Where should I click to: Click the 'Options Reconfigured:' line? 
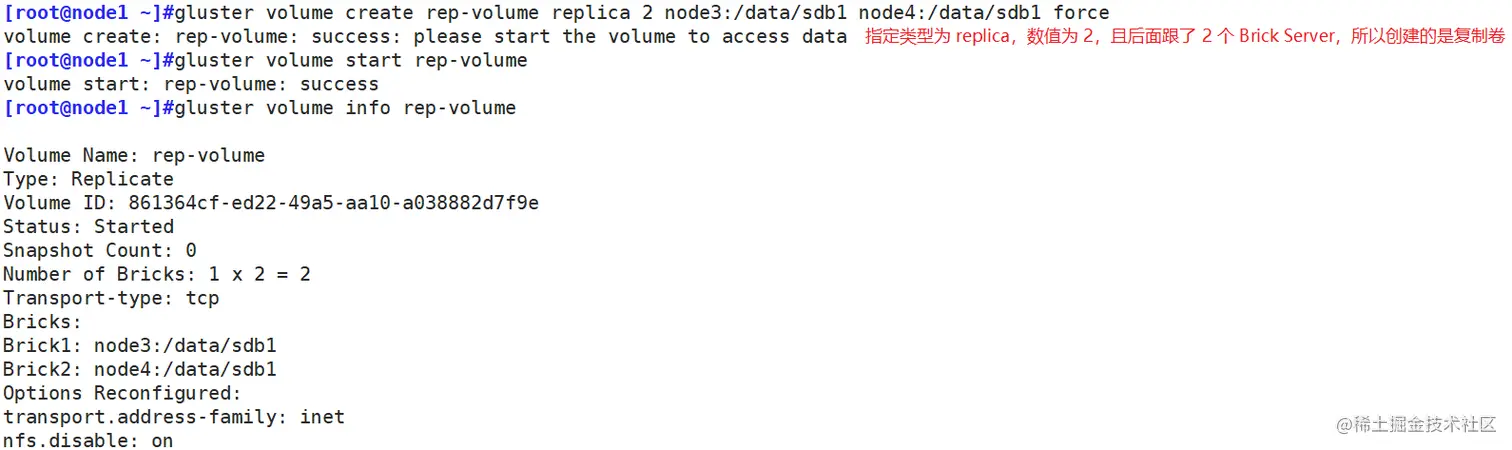[122, 394]
